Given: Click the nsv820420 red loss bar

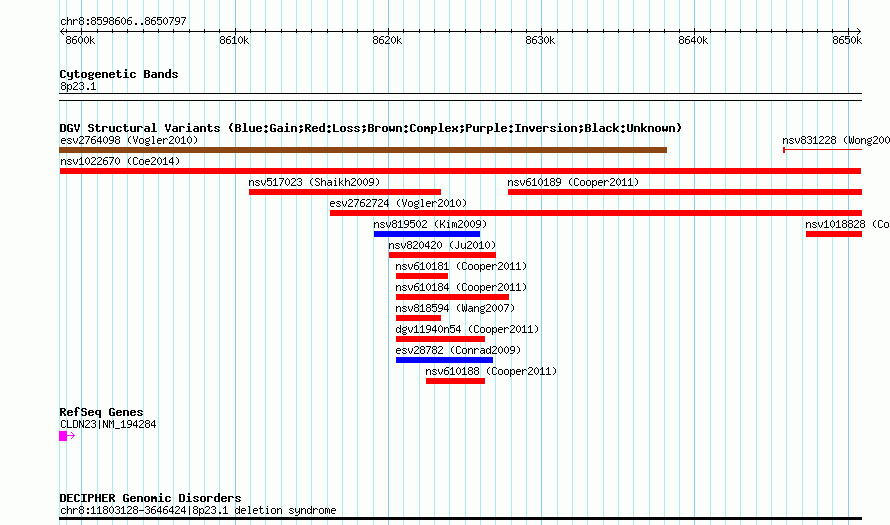Looking at the screenshot, I should pos(442,255).
